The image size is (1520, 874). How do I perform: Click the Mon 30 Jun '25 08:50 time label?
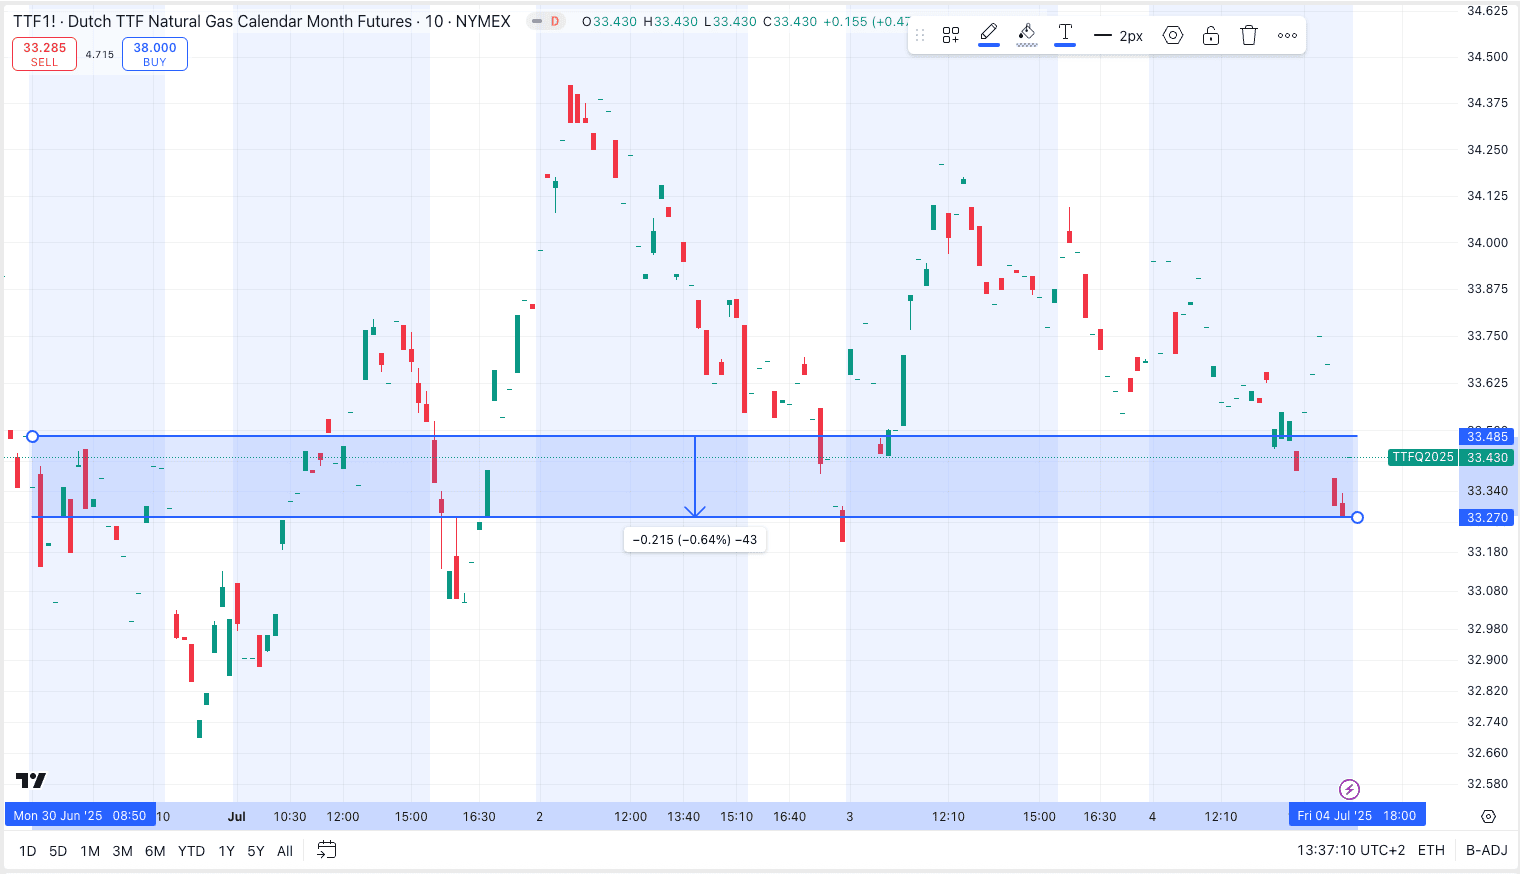[80, 816]
